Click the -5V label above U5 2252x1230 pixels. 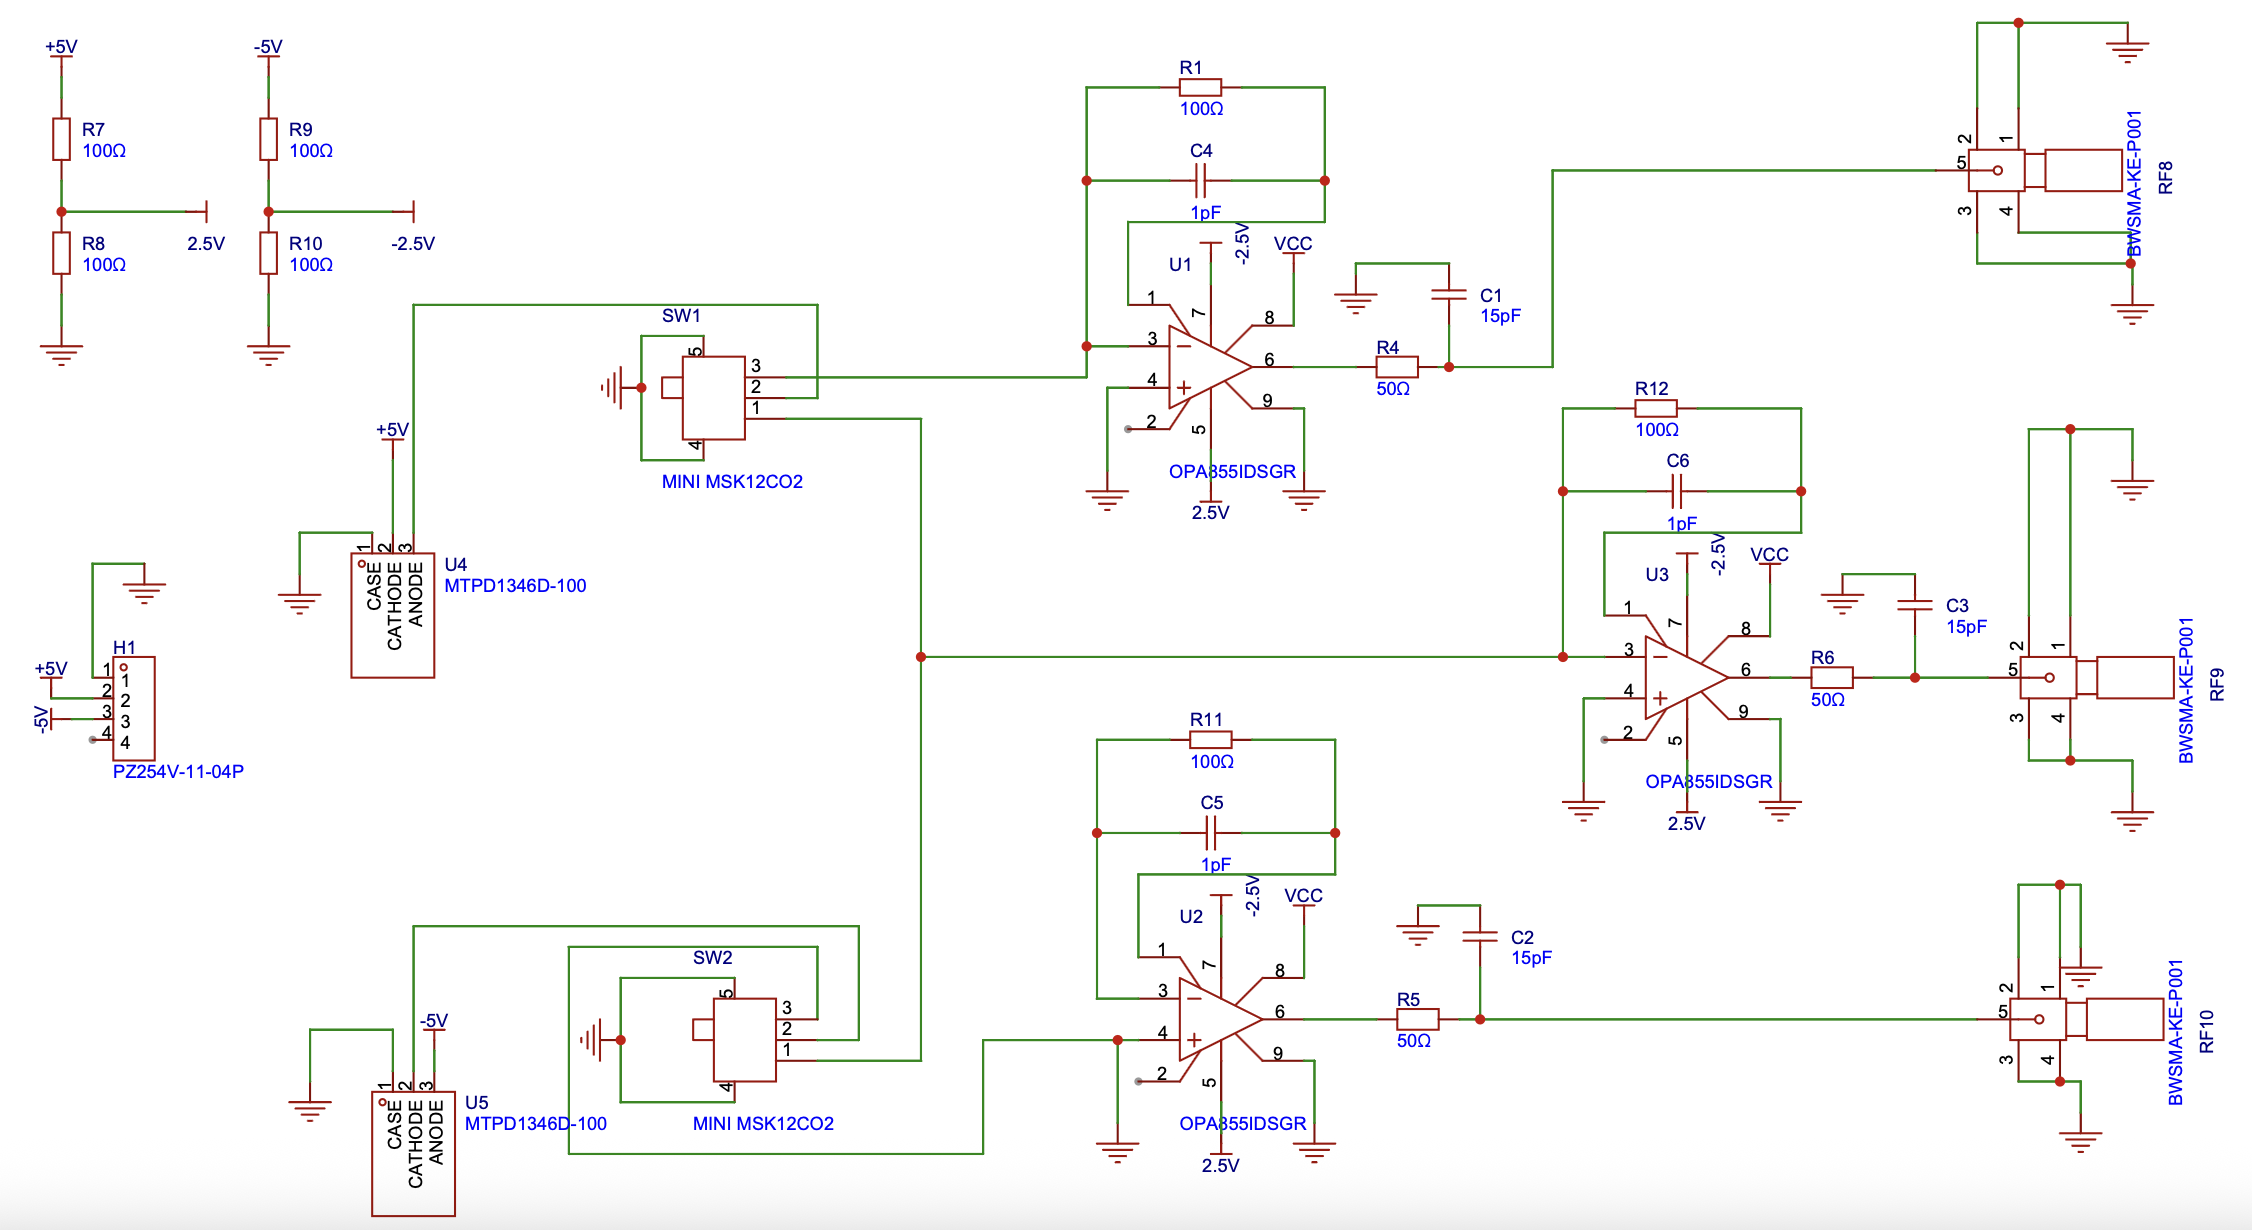(433, 1020)
